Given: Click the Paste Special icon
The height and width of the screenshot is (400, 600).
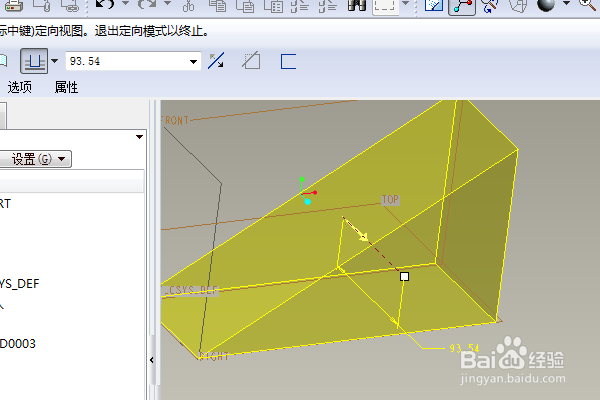Looking at the screenshot, I should click(x=274, y=5).
